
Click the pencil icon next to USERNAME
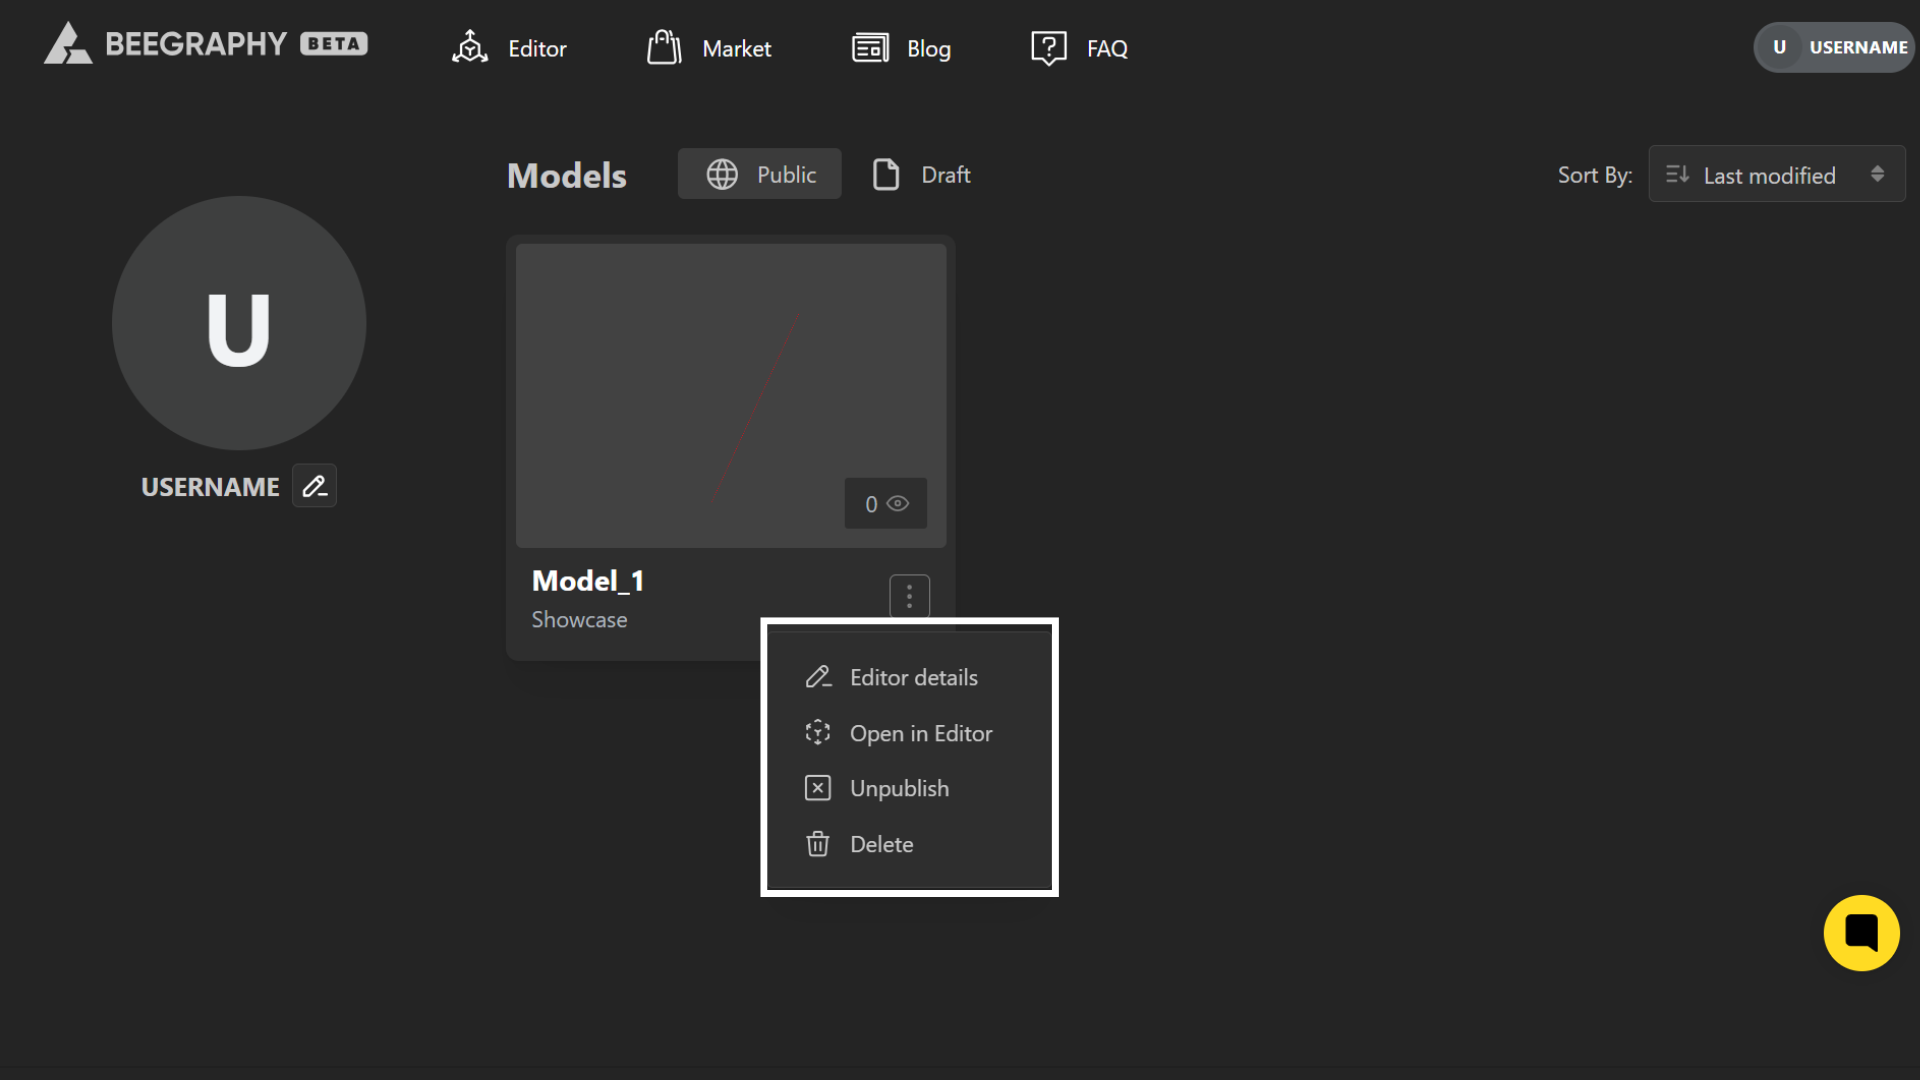click(x=314, y=486)
